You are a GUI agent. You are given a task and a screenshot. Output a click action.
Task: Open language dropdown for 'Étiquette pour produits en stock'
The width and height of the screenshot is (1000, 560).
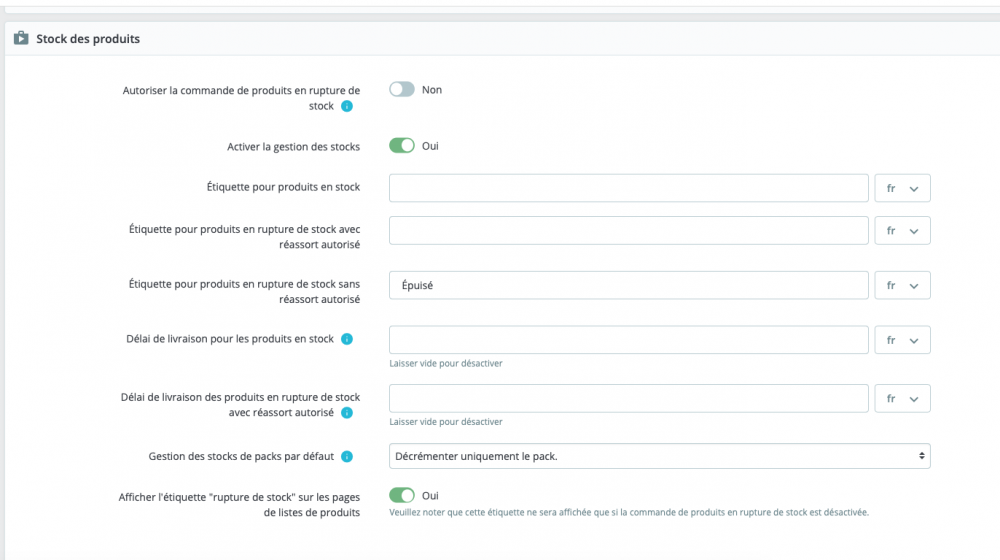click(x=902, y=188)
